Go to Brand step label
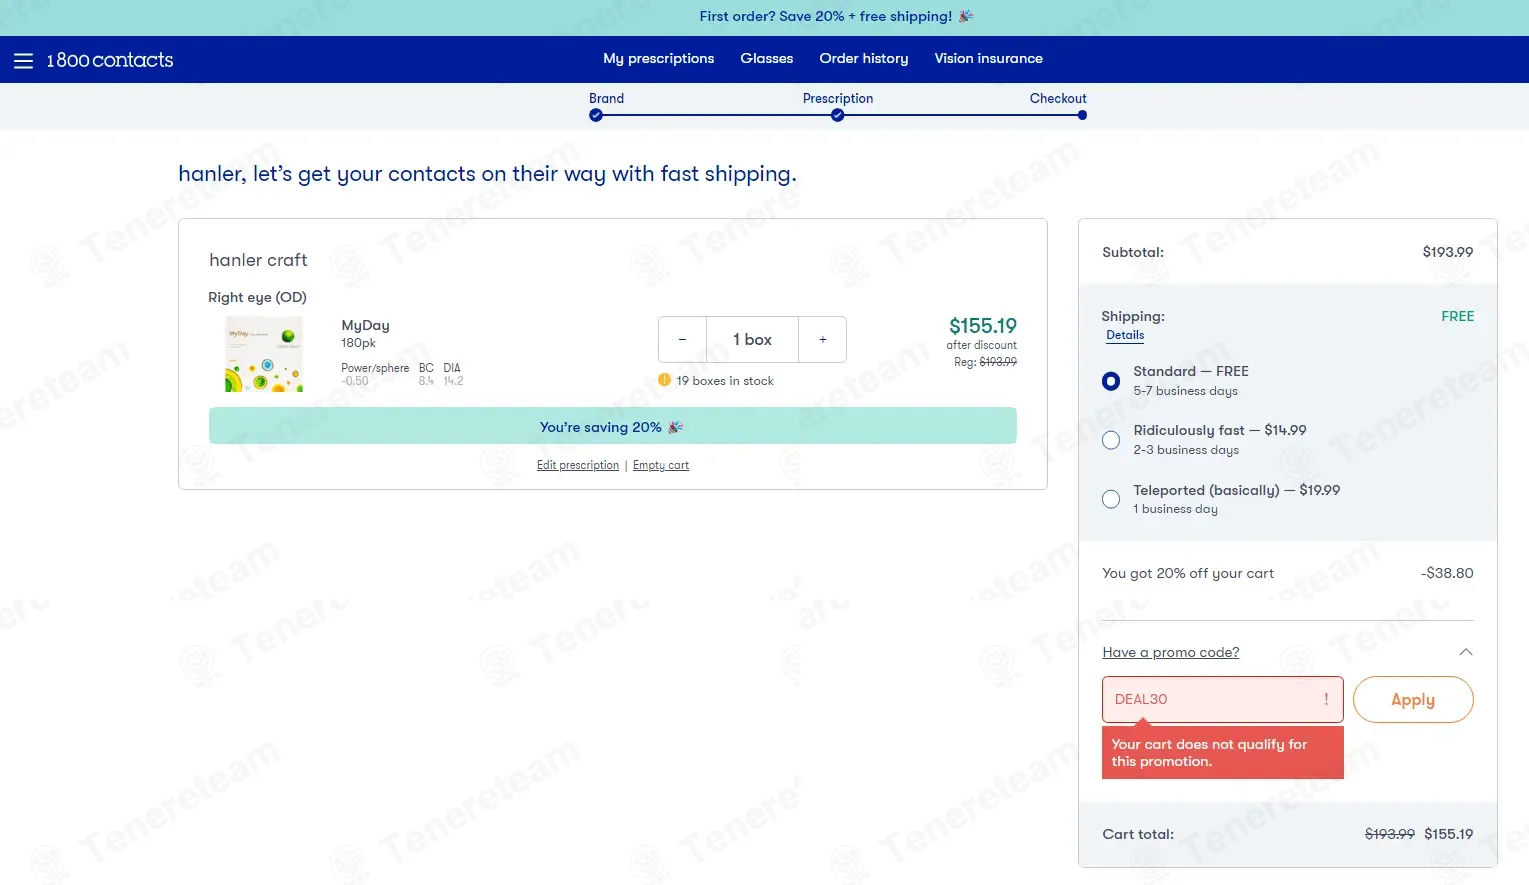Screen dimensions: 1529x885 pos(606,98)
